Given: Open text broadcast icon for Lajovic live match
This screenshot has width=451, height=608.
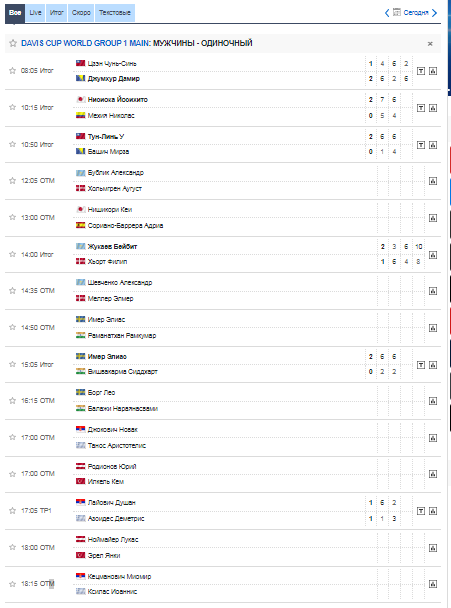Looking at the screenshot, I should [x=421, y=511].
